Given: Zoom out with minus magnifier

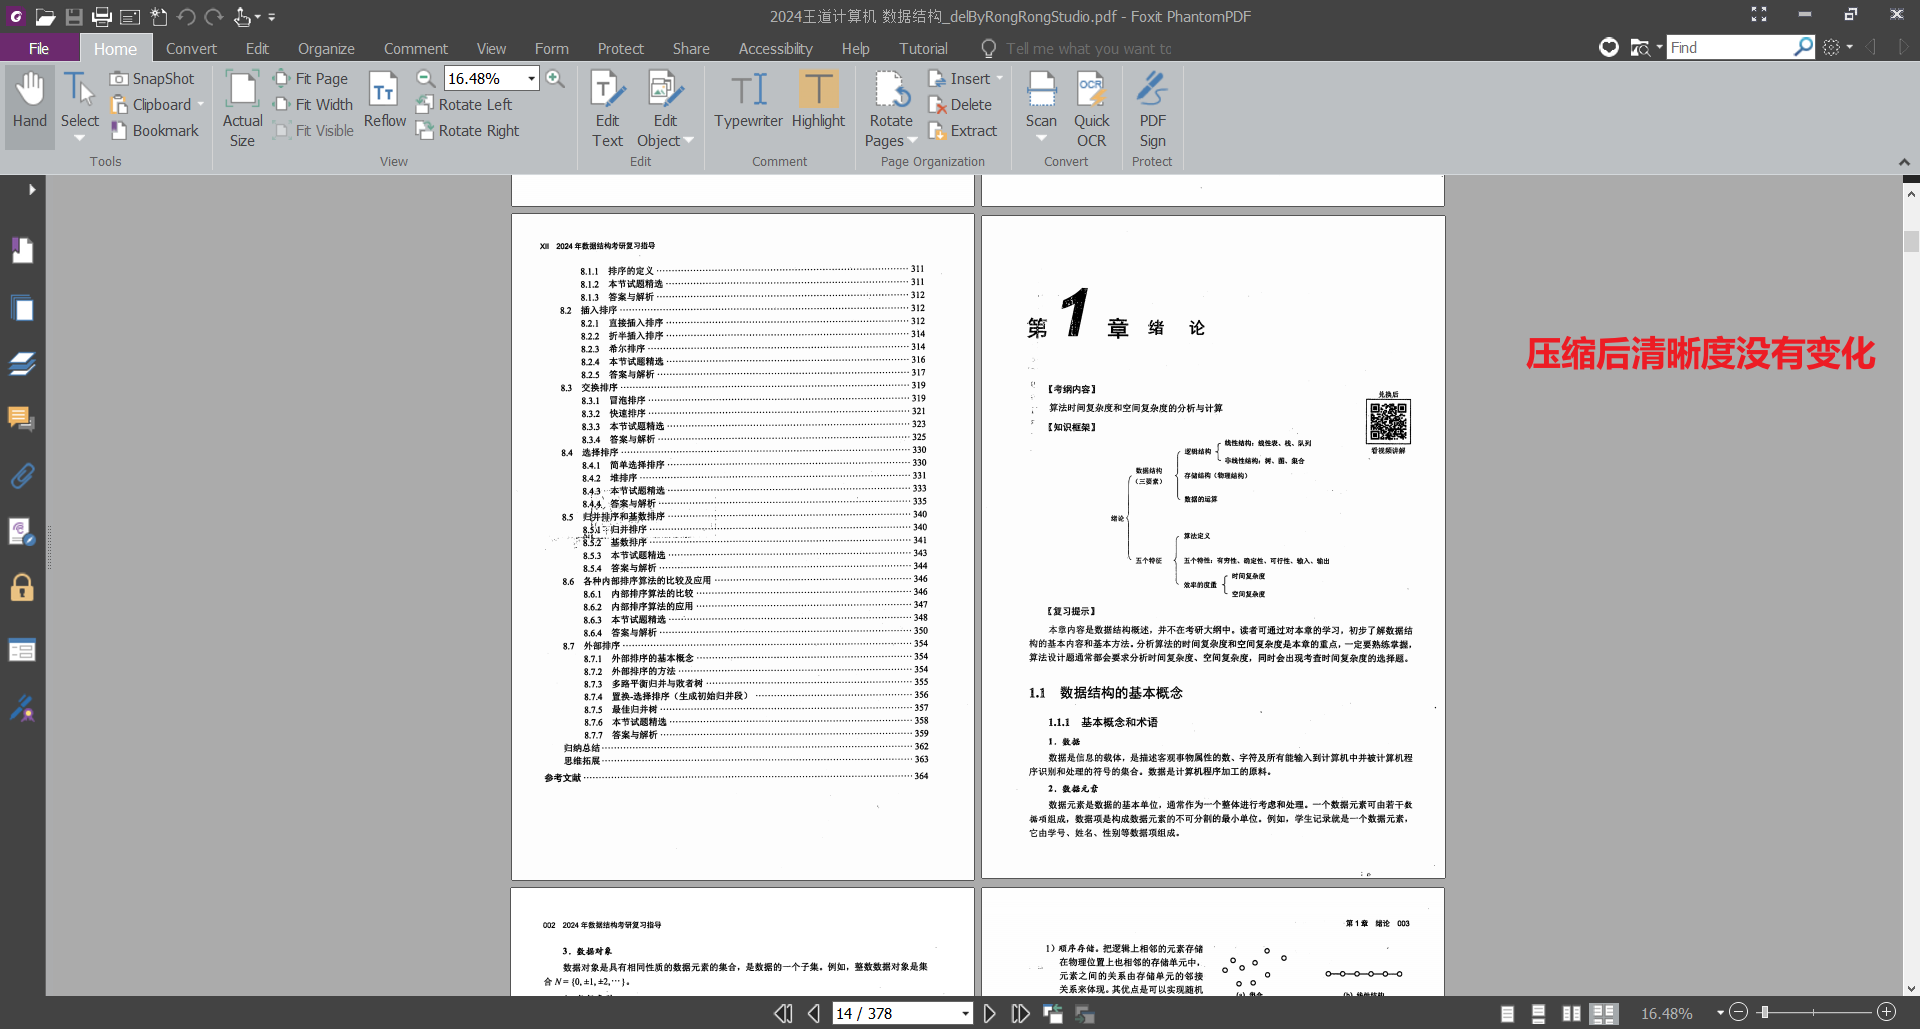Looking at the screenshot, I should (425, 79).
